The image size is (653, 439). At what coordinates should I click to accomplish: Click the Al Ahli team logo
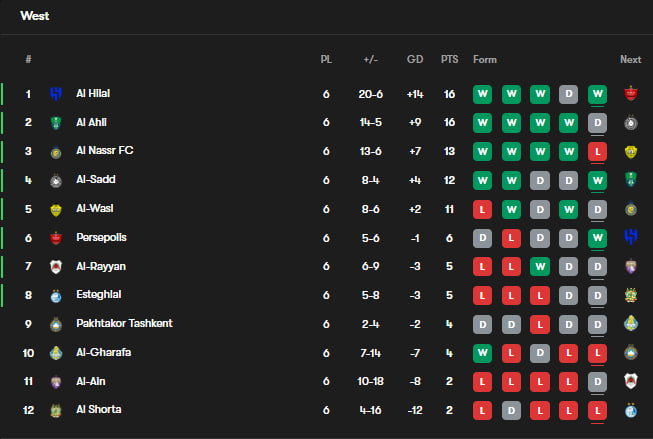coord(56,123)
